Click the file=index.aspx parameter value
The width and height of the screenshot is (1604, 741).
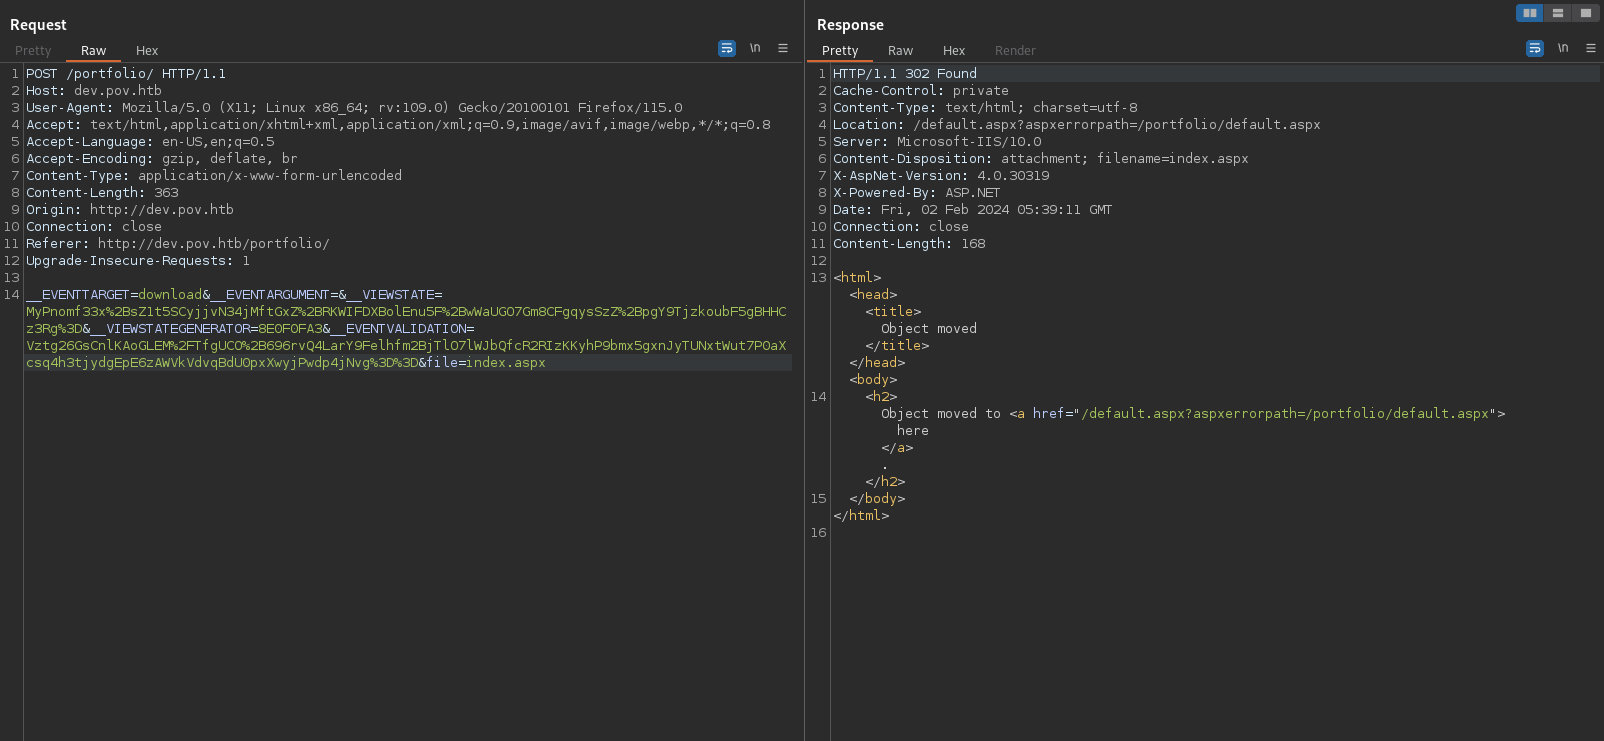(x=506, y=363)
